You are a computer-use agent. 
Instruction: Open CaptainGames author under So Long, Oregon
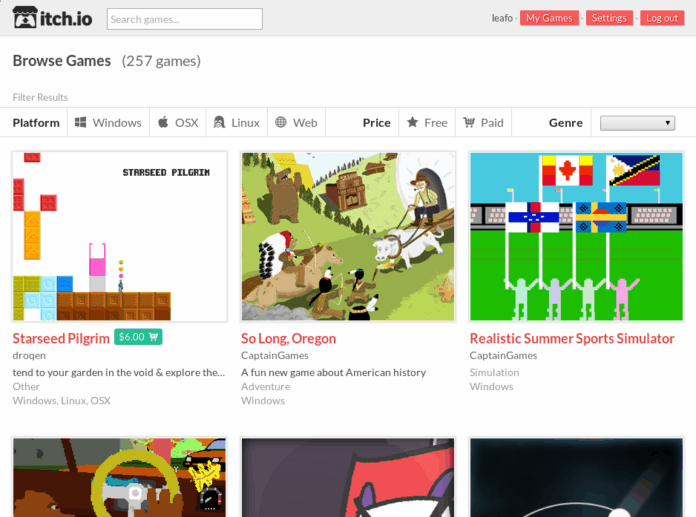pos(275,355)
